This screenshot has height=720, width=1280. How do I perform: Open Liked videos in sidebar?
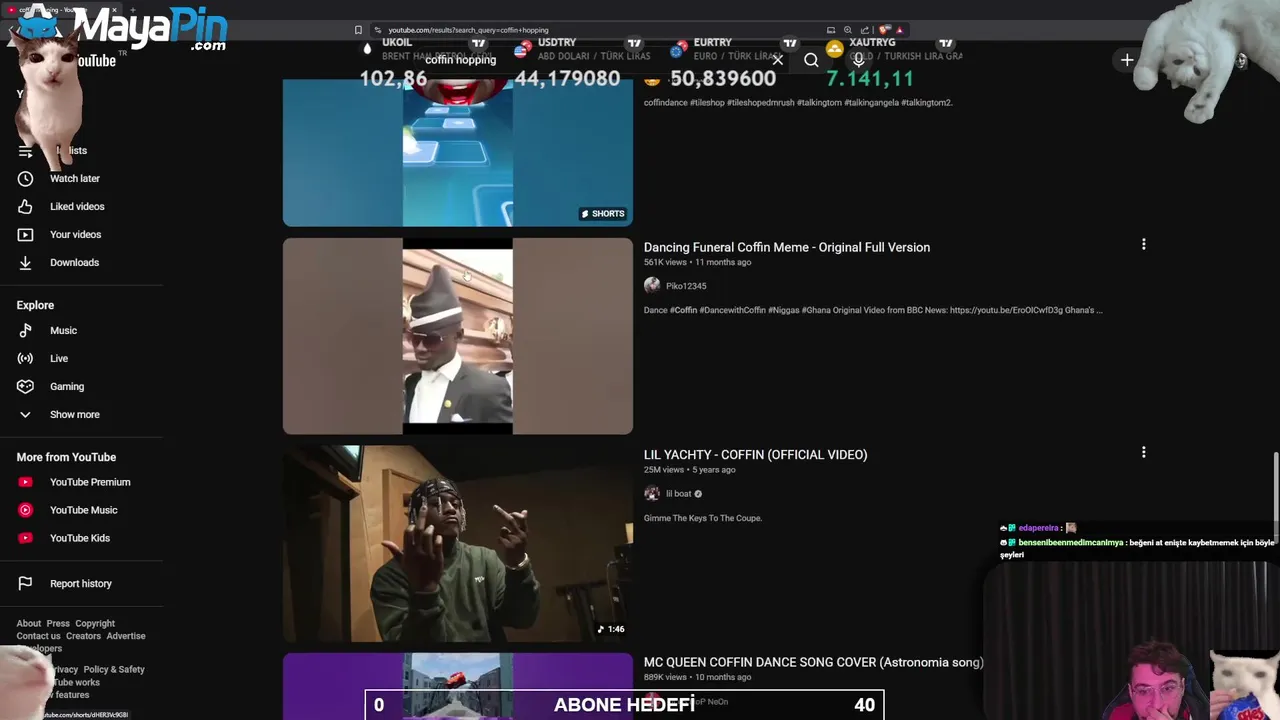click(x=77, y=206)
